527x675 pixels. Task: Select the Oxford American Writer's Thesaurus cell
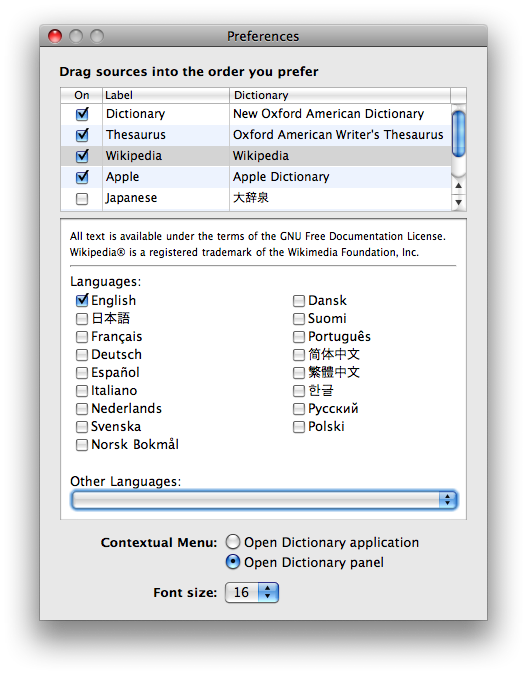(340, 135)
